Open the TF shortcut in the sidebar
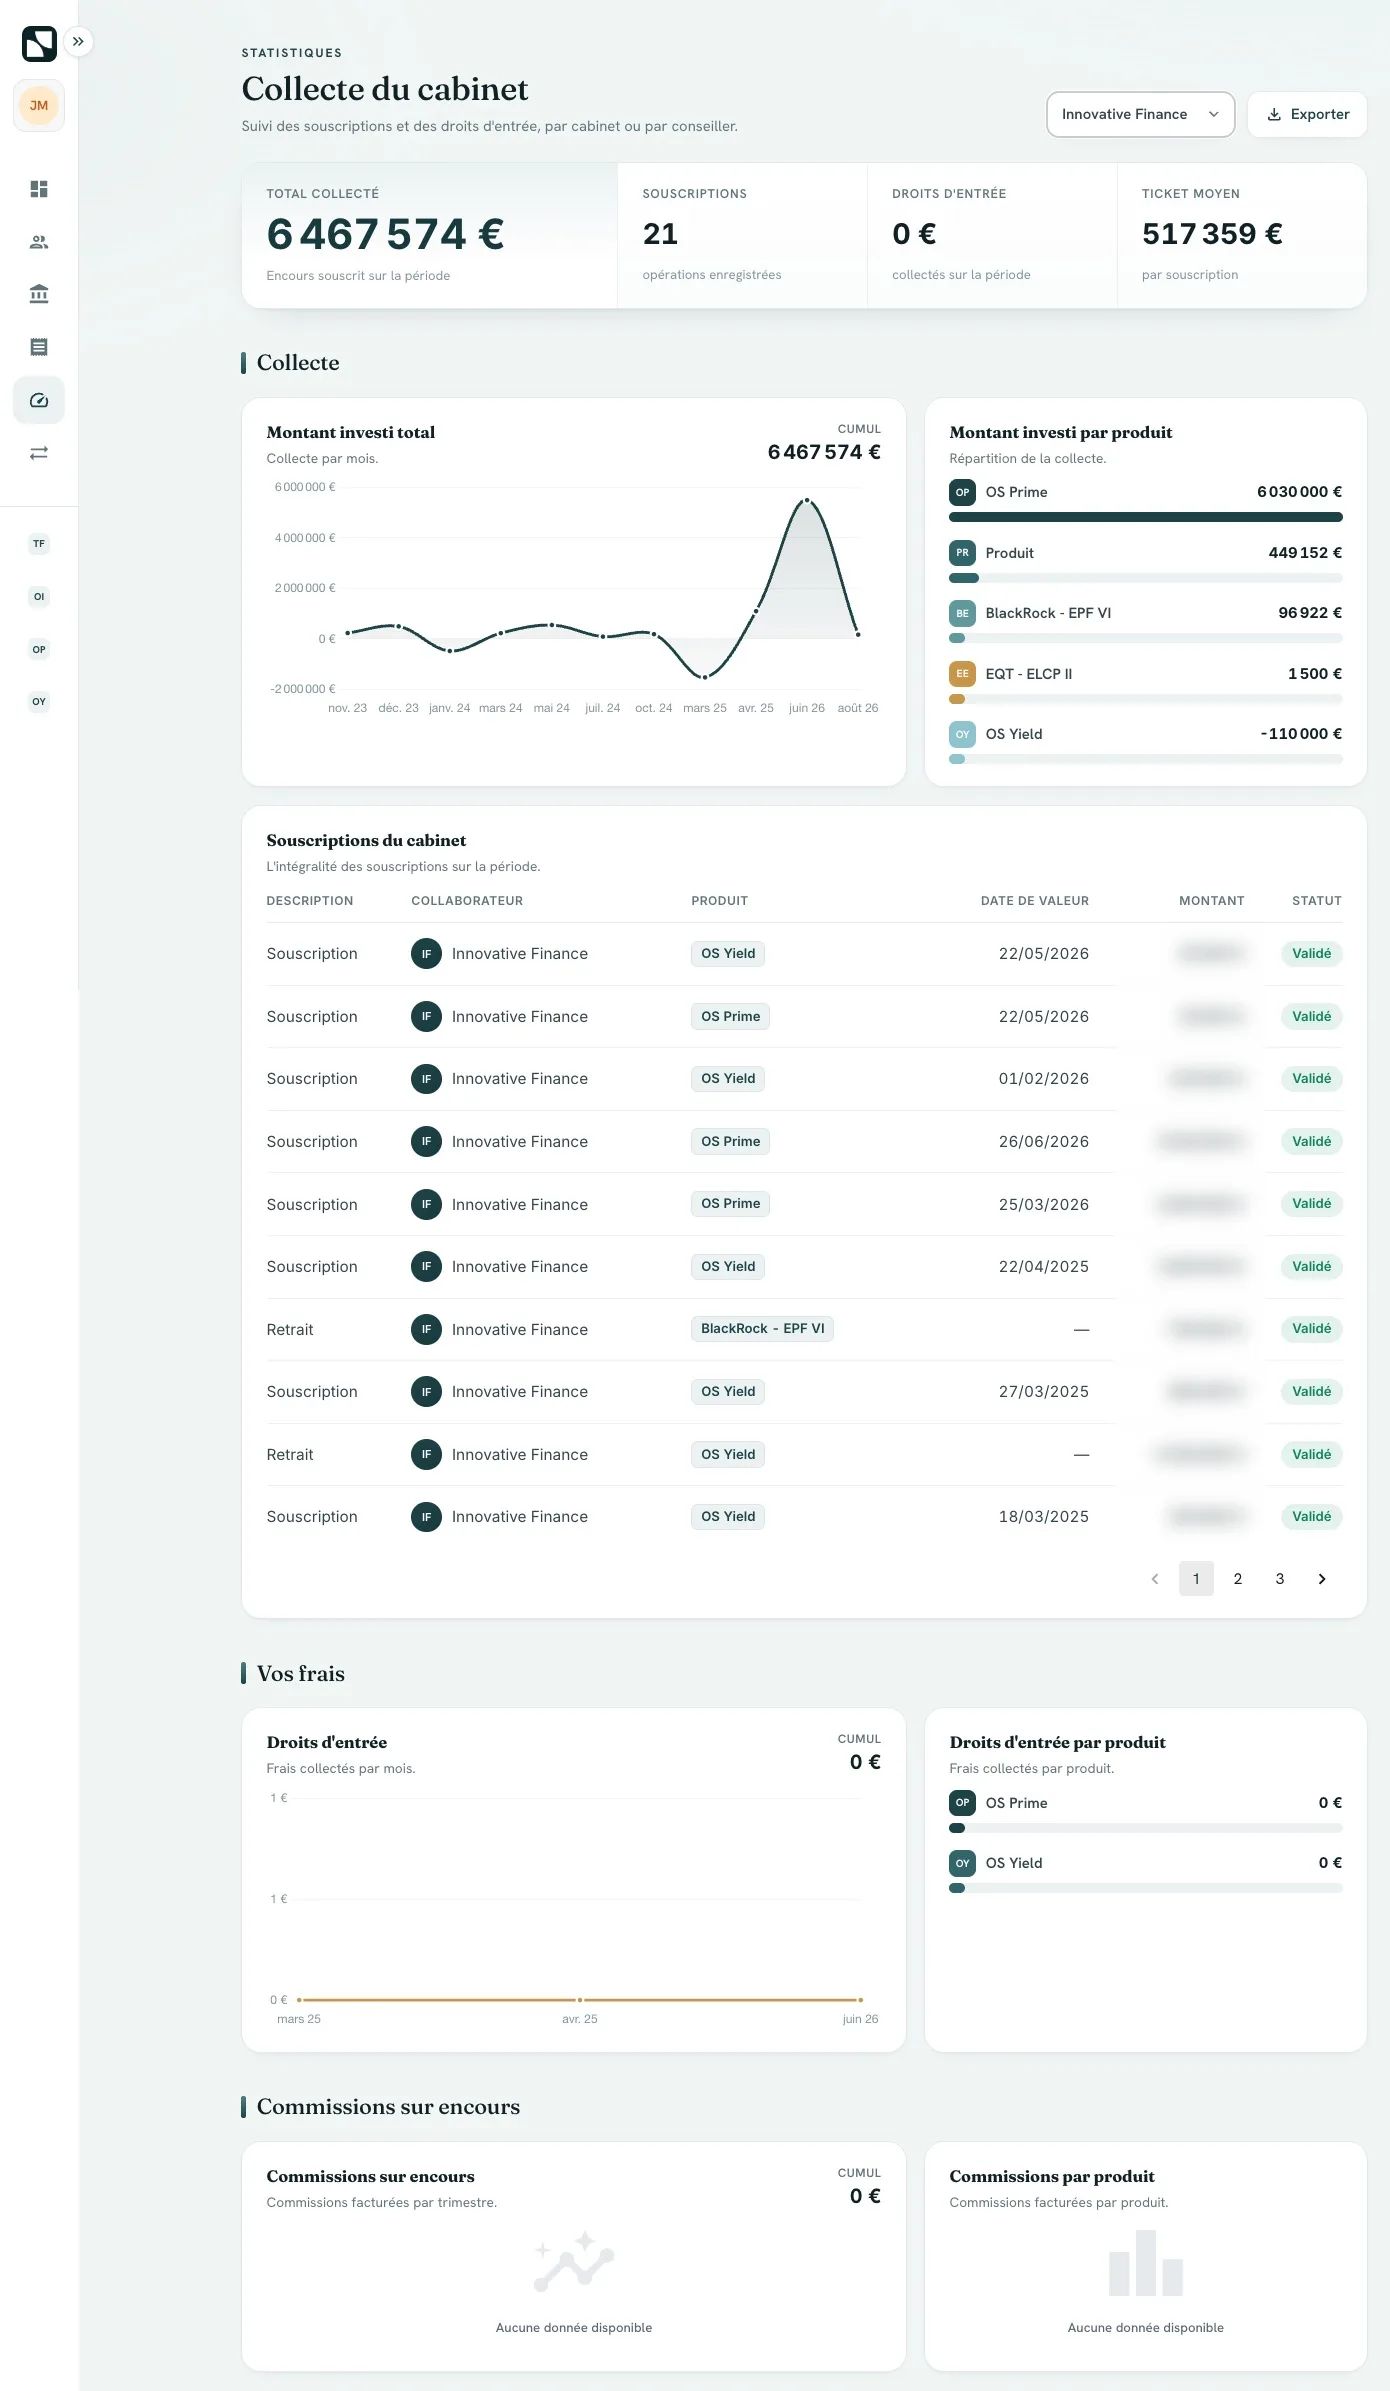This screenshot has height=2391, width=1390. 39,544
